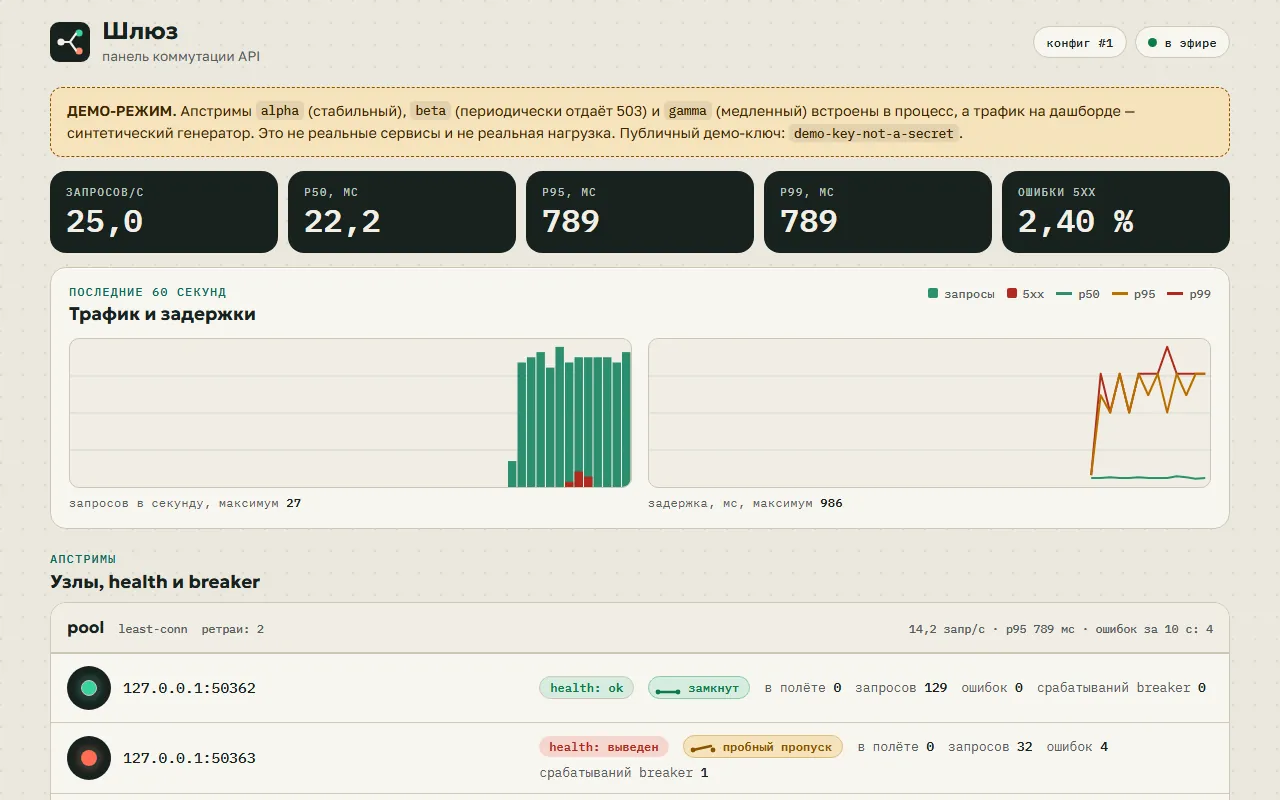Screen dimensions: 1280x800
Task: Click the «pool» group name
Action: pyautogui.click(x=86, y=628)
